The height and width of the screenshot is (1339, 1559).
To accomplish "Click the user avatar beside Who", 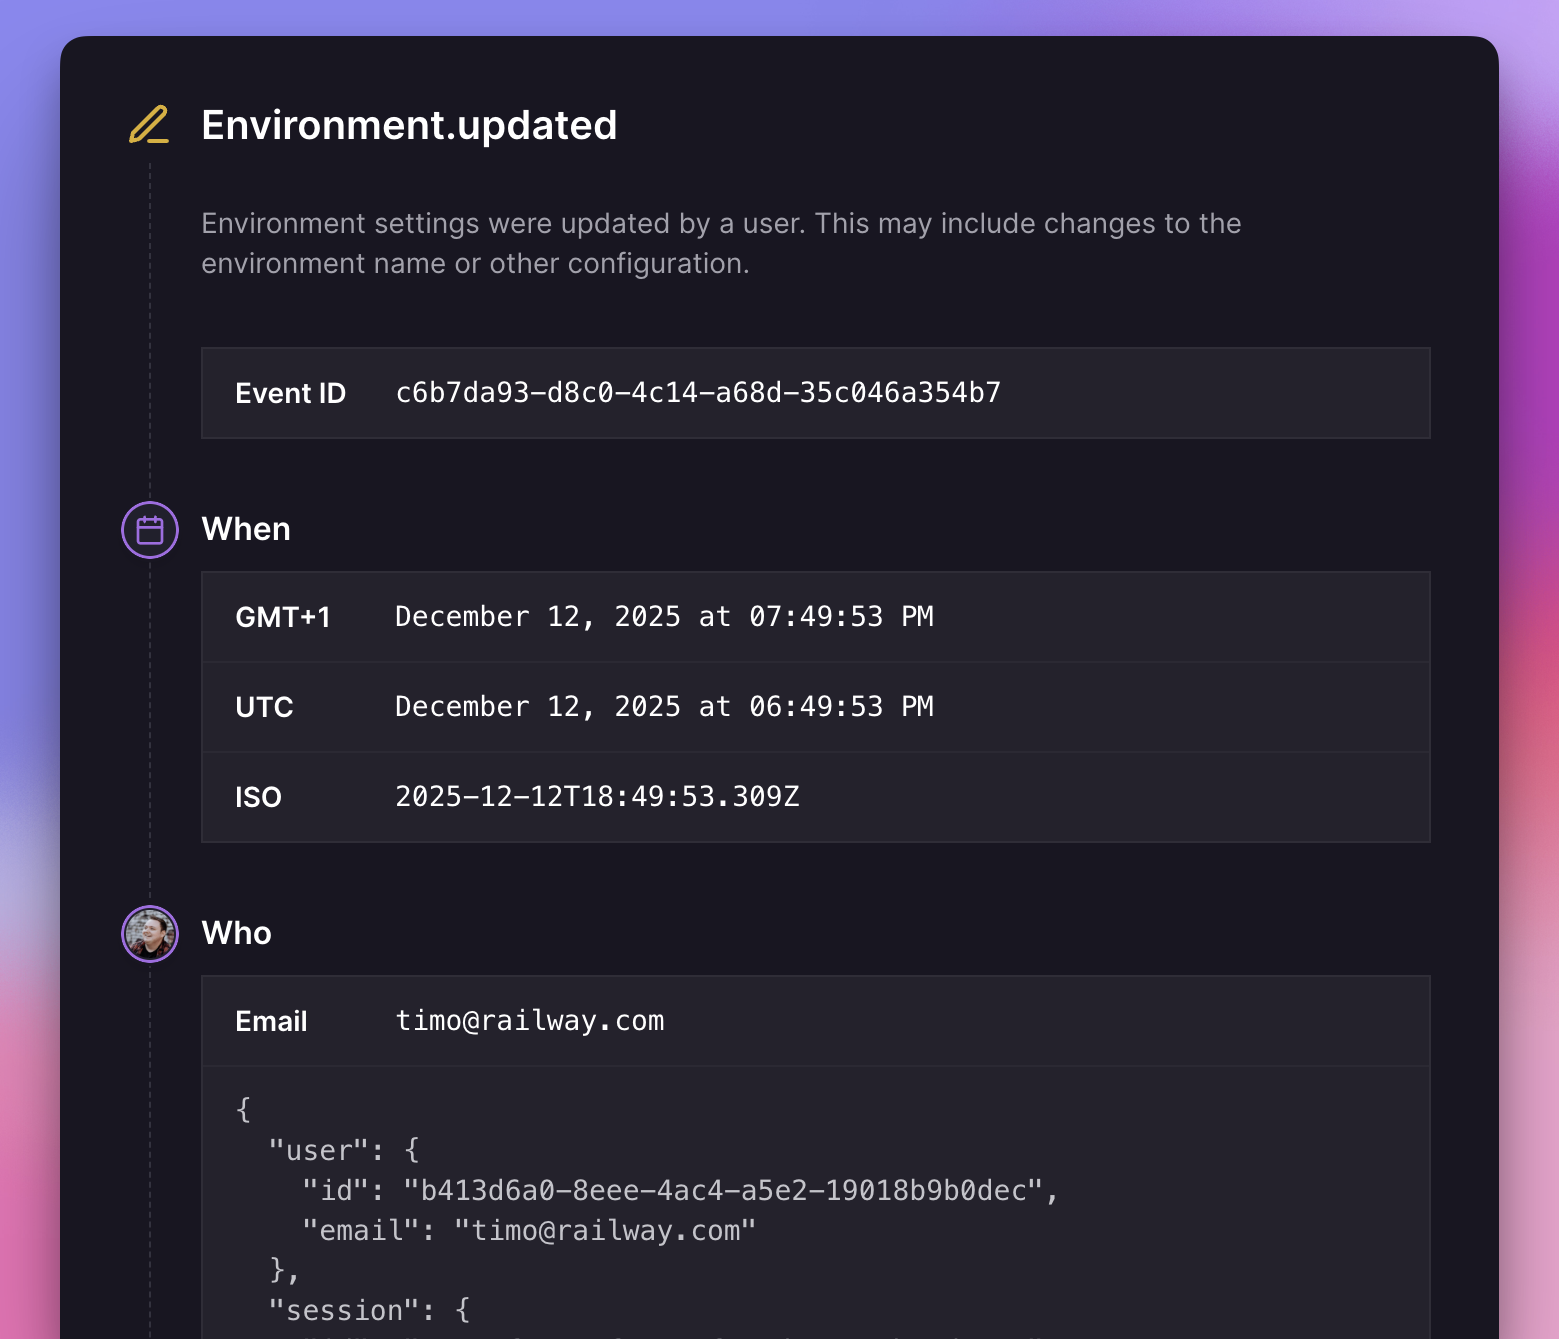I will 150,934.
